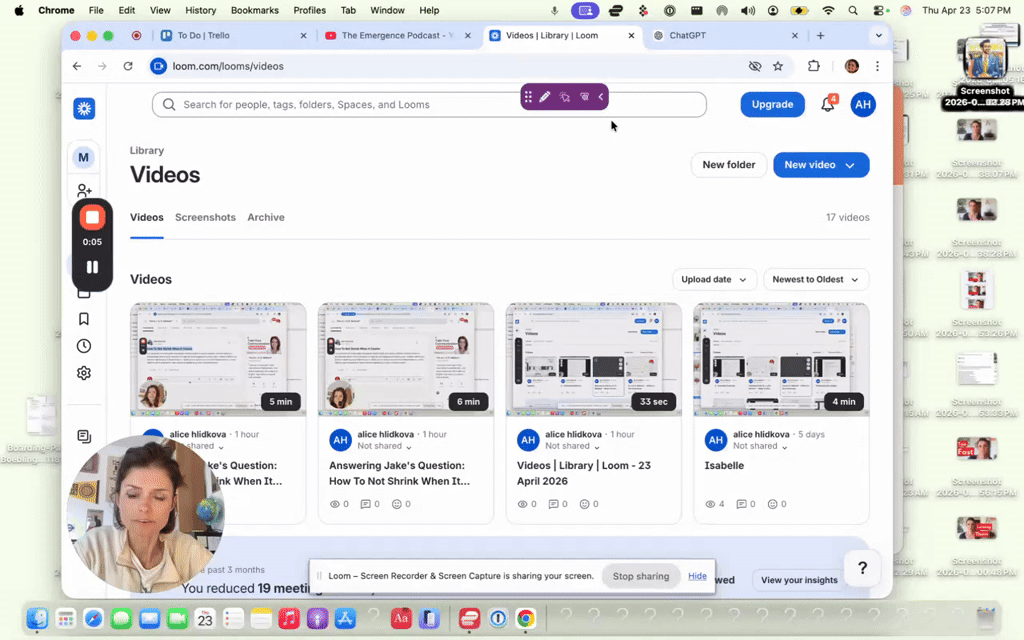Switch to the ChatGPT browser tab
This screenshot has width=1024, height=640.
[725, 35]
